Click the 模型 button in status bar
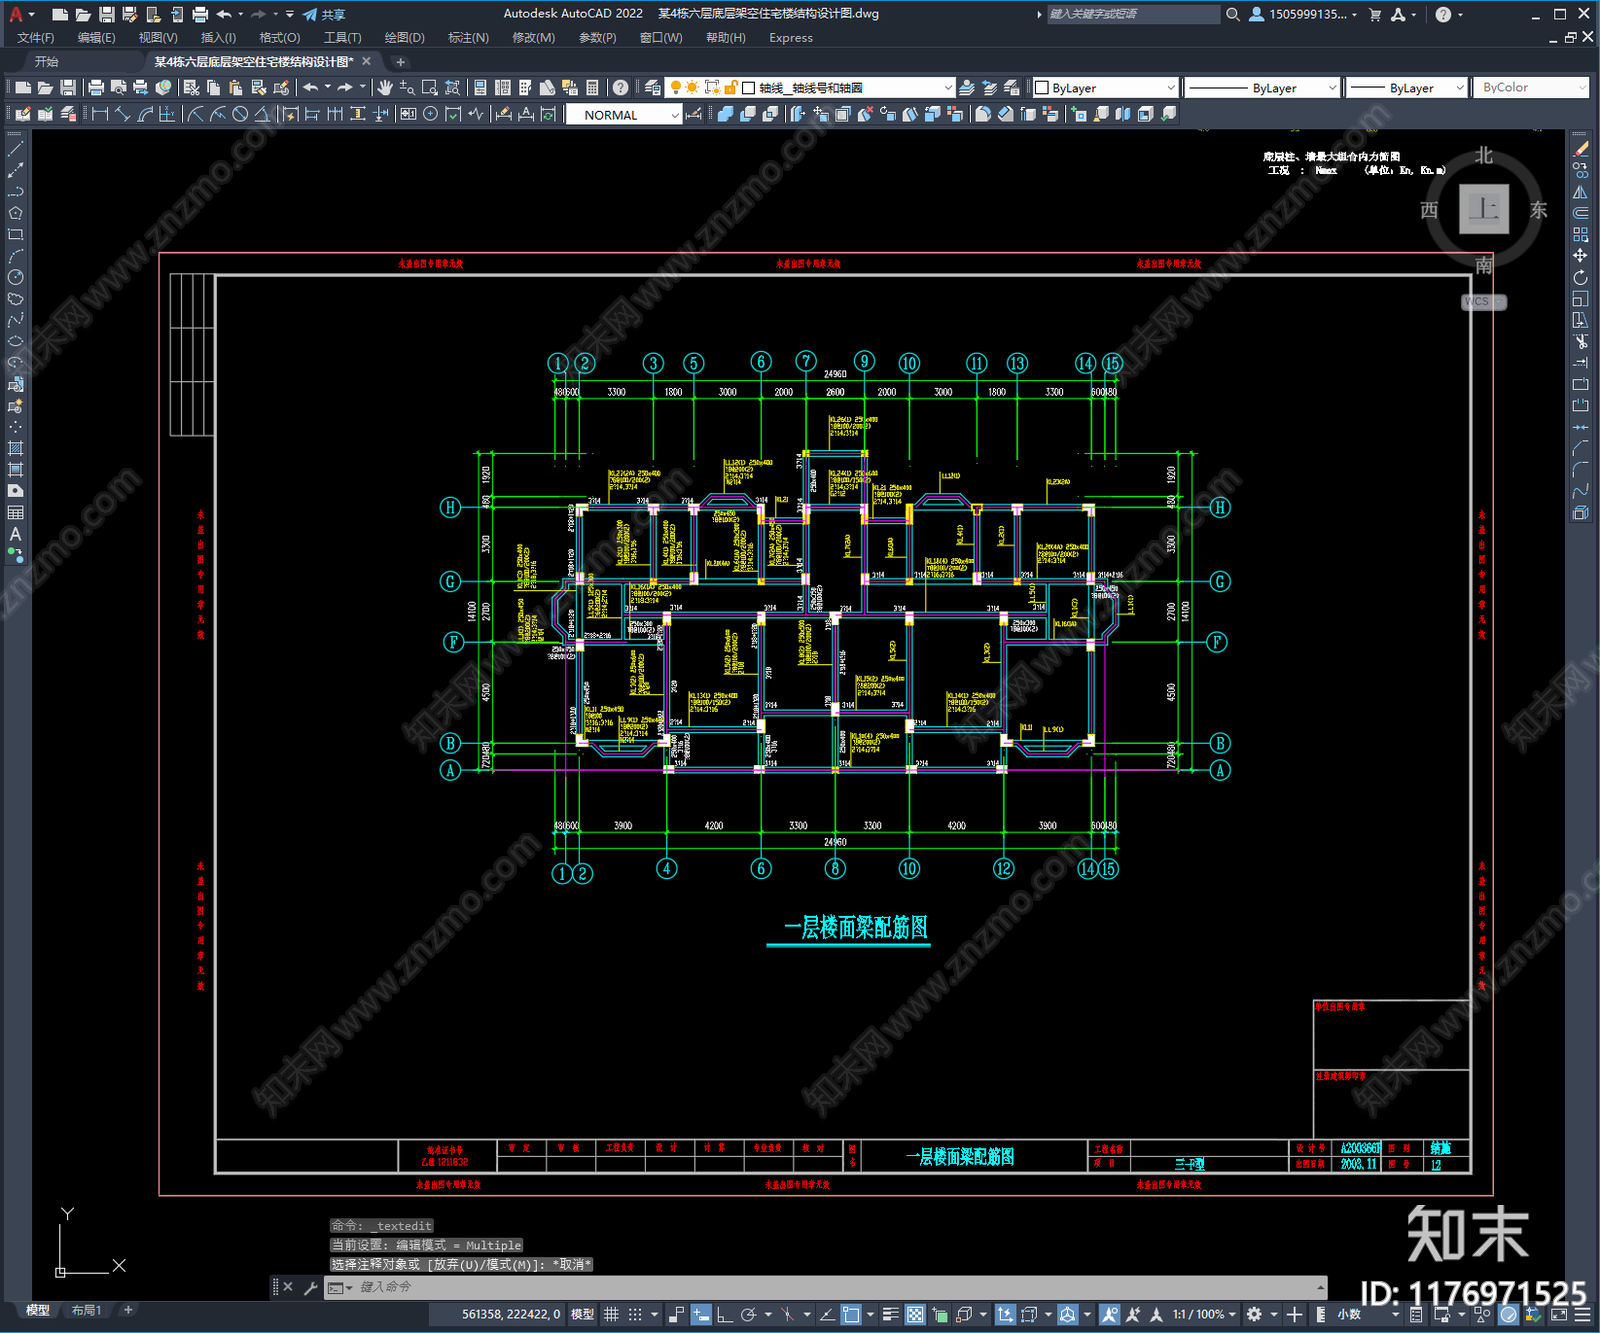Screen dimensions: 1600x1333 tap(582, 1314)
